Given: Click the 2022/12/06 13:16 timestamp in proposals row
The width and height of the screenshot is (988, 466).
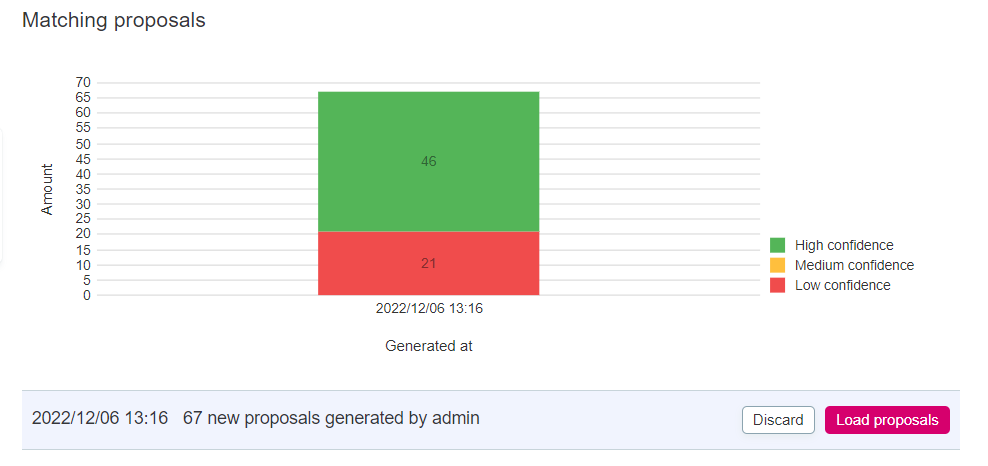Looking at the screenshot, I should coord(99,418).
